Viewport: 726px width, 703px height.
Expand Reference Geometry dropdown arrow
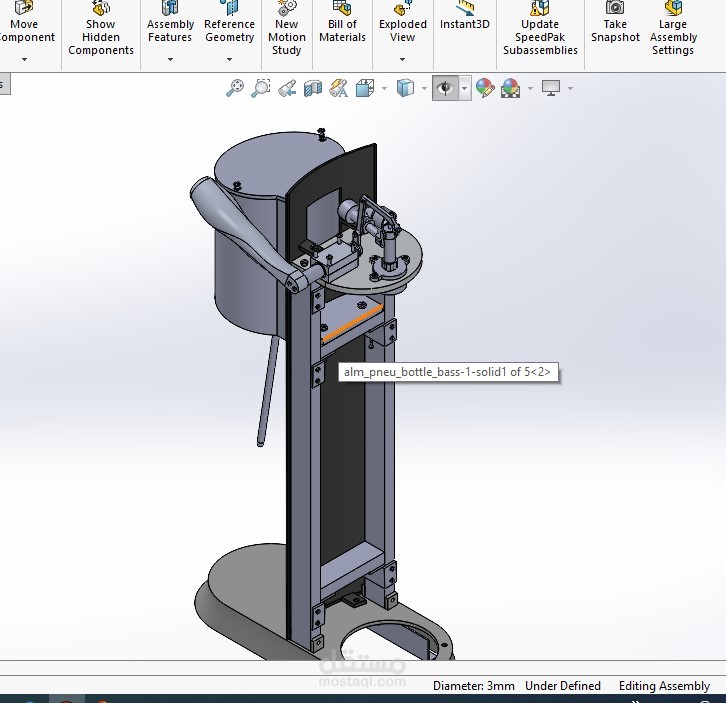(x=229, y=59)
